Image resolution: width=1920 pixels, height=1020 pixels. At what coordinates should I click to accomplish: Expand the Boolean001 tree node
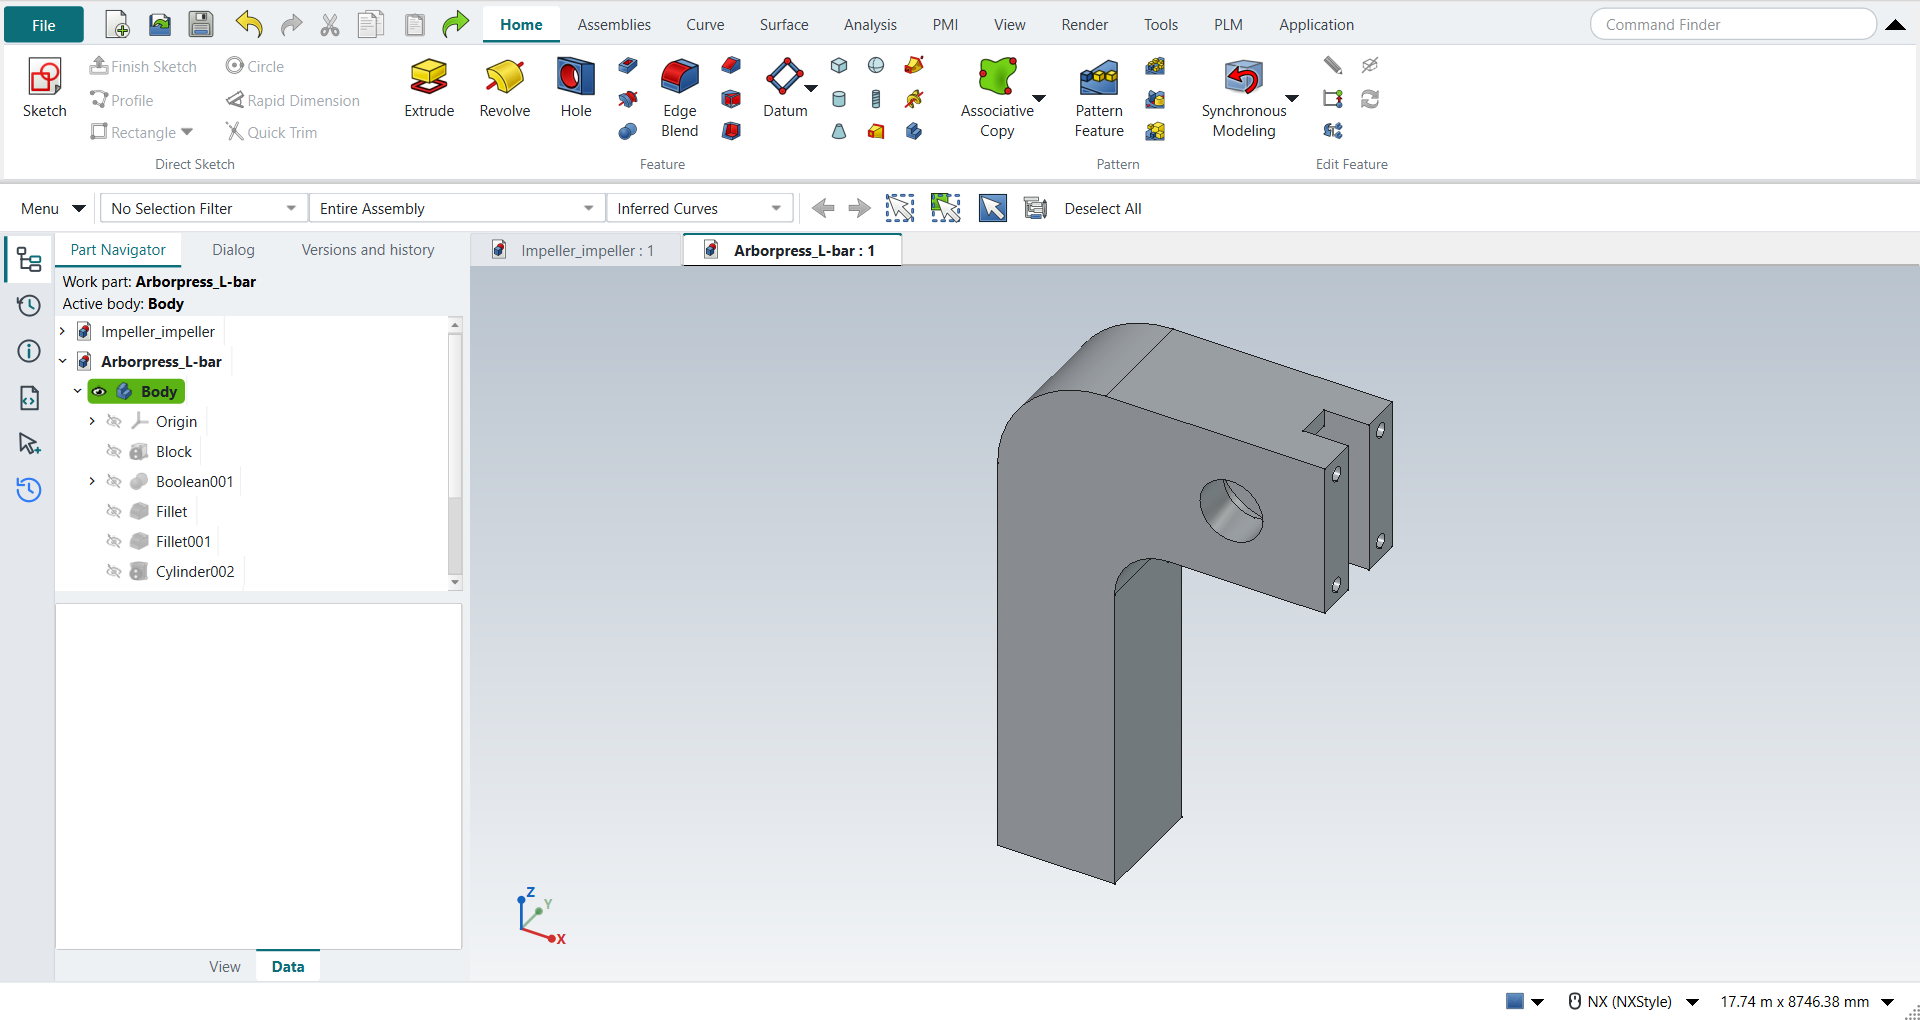point(92,481)
